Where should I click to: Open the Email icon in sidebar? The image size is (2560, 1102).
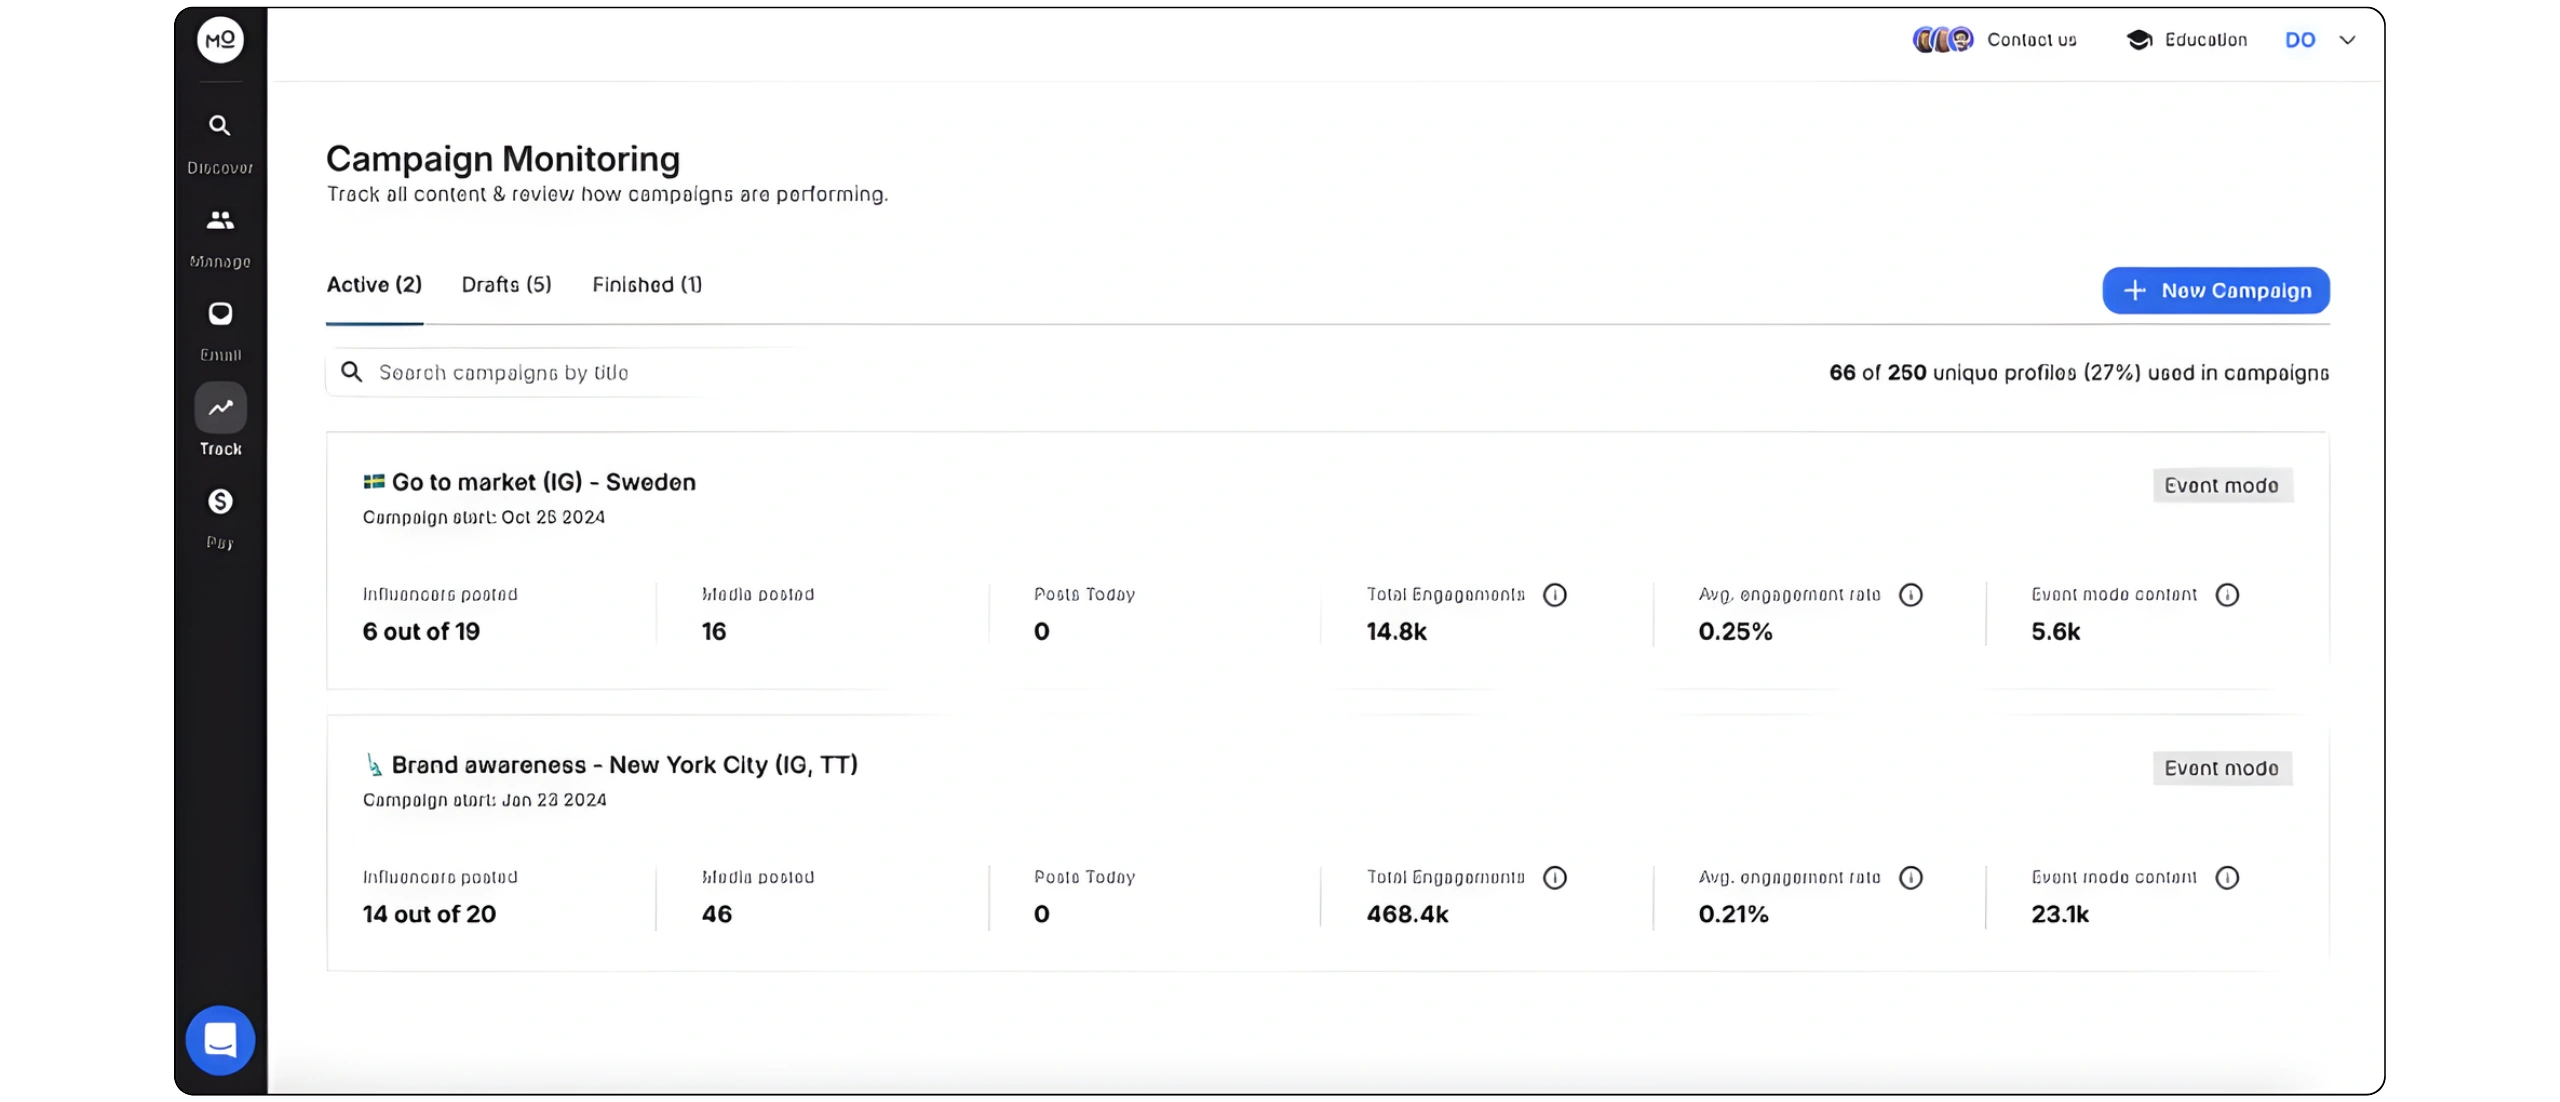tap(220, 314)
